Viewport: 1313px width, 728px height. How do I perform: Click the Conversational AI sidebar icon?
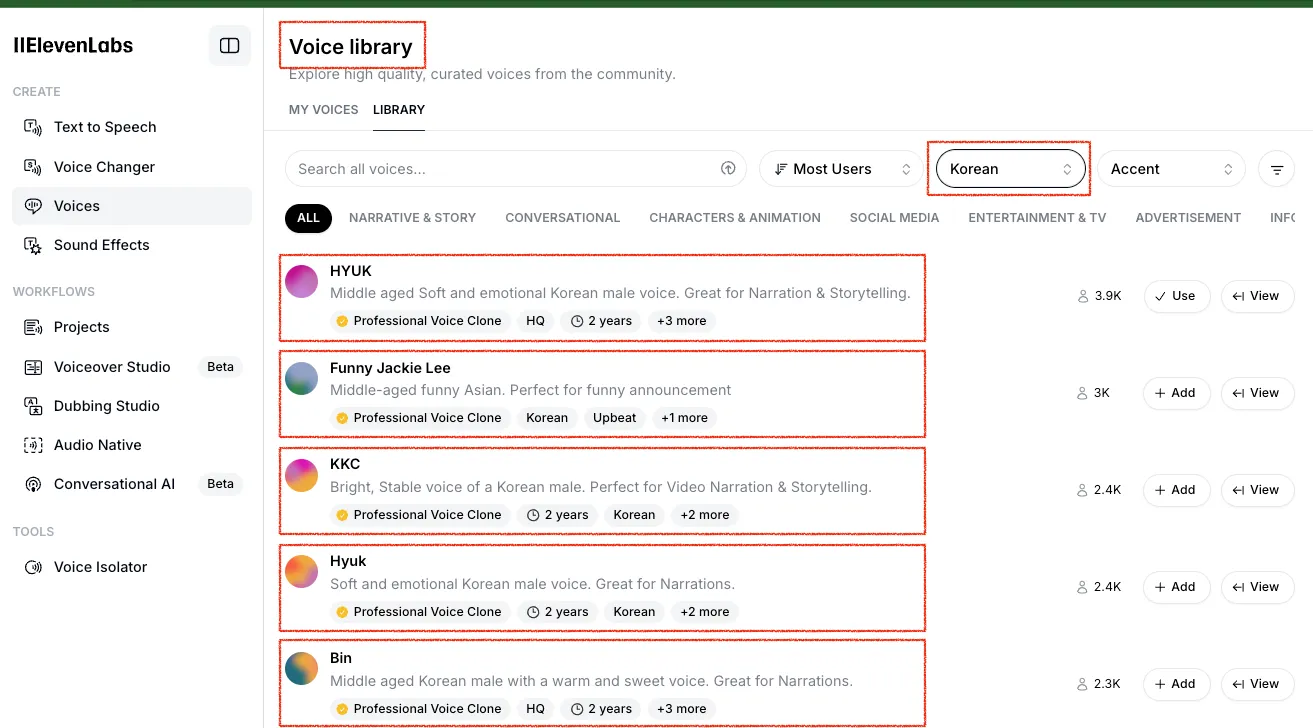click(x=33, y=484)
